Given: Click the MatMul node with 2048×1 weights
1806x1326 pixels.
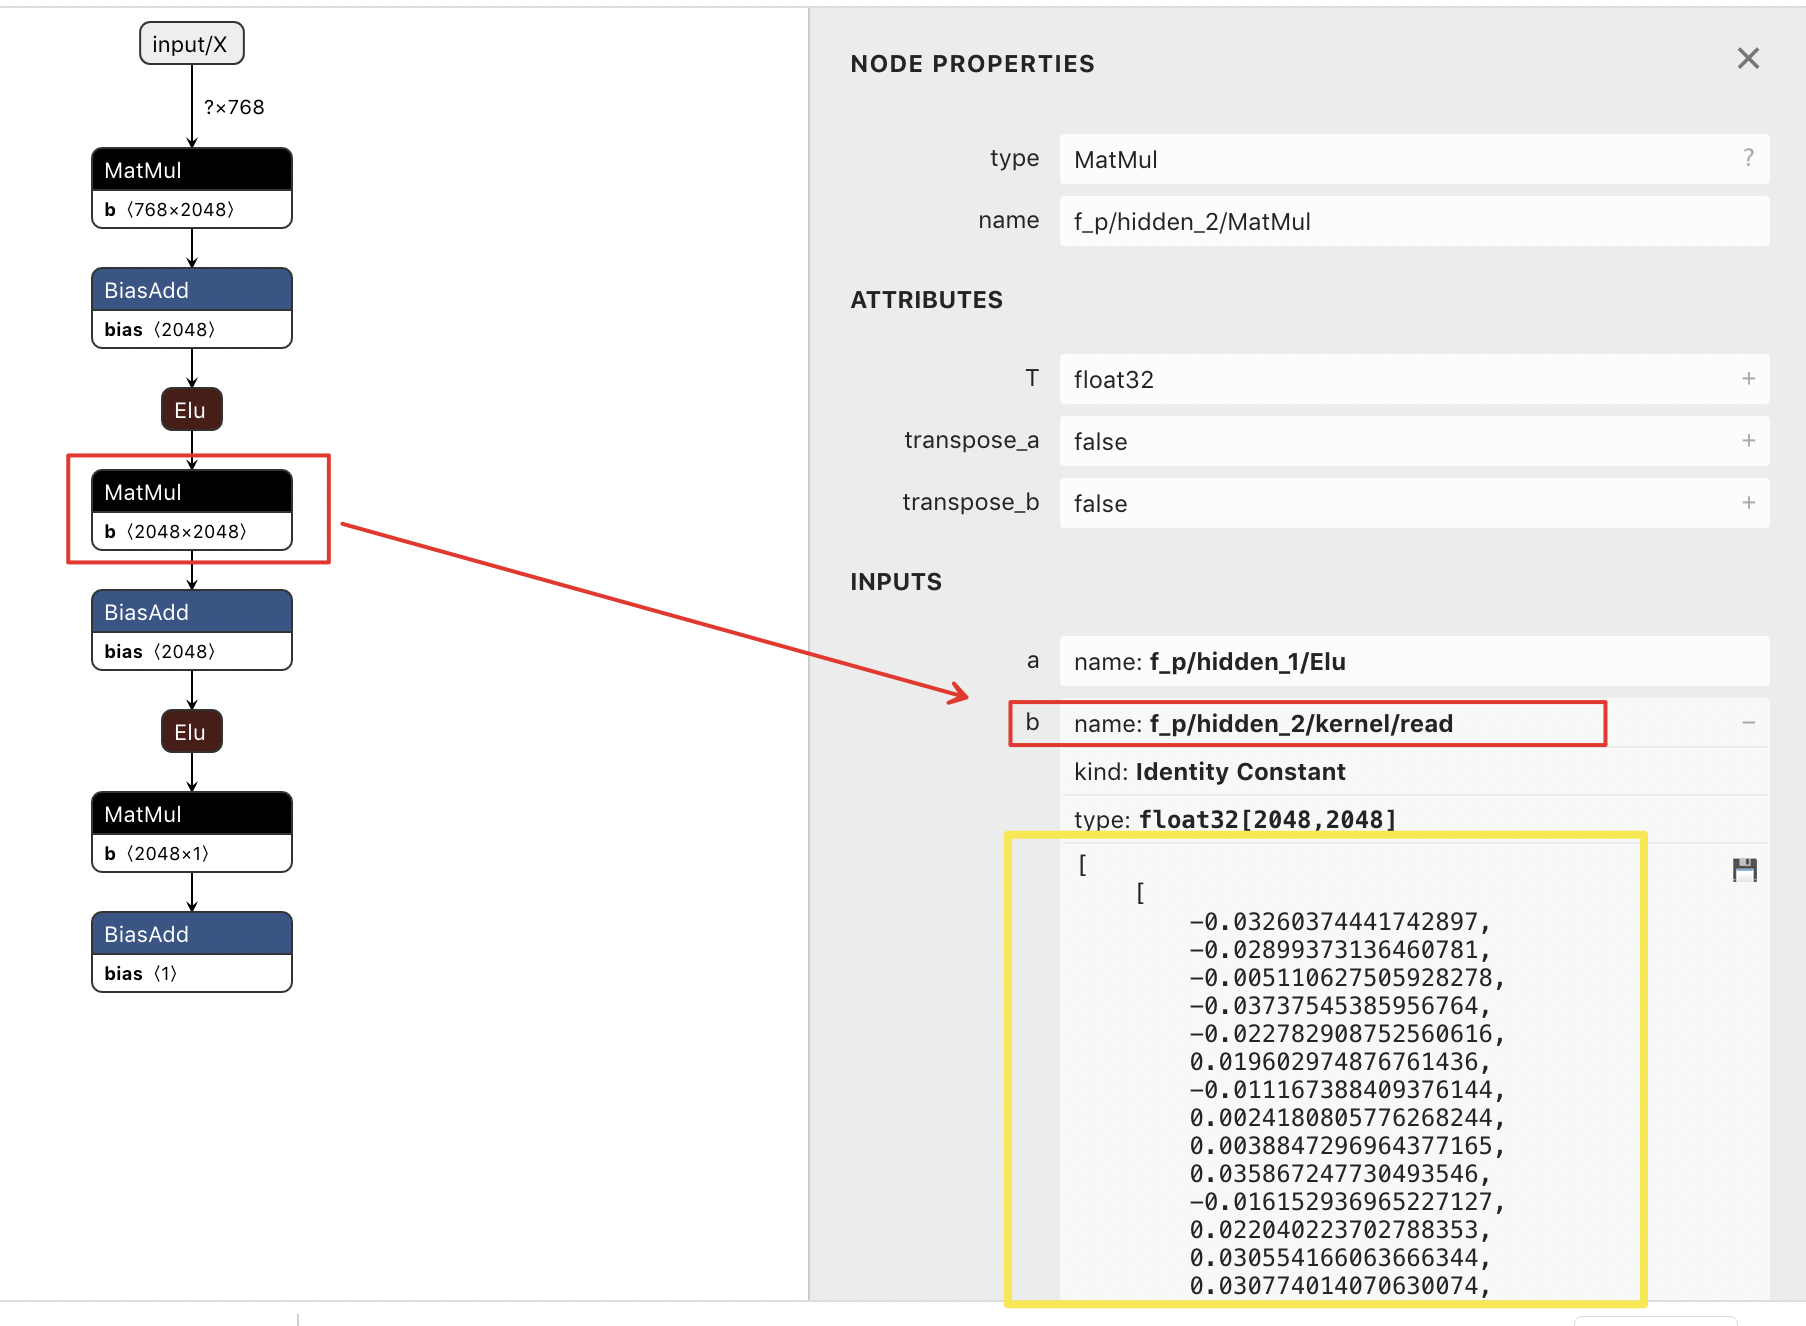Looking at the screenshot, I should click(191, 832).
